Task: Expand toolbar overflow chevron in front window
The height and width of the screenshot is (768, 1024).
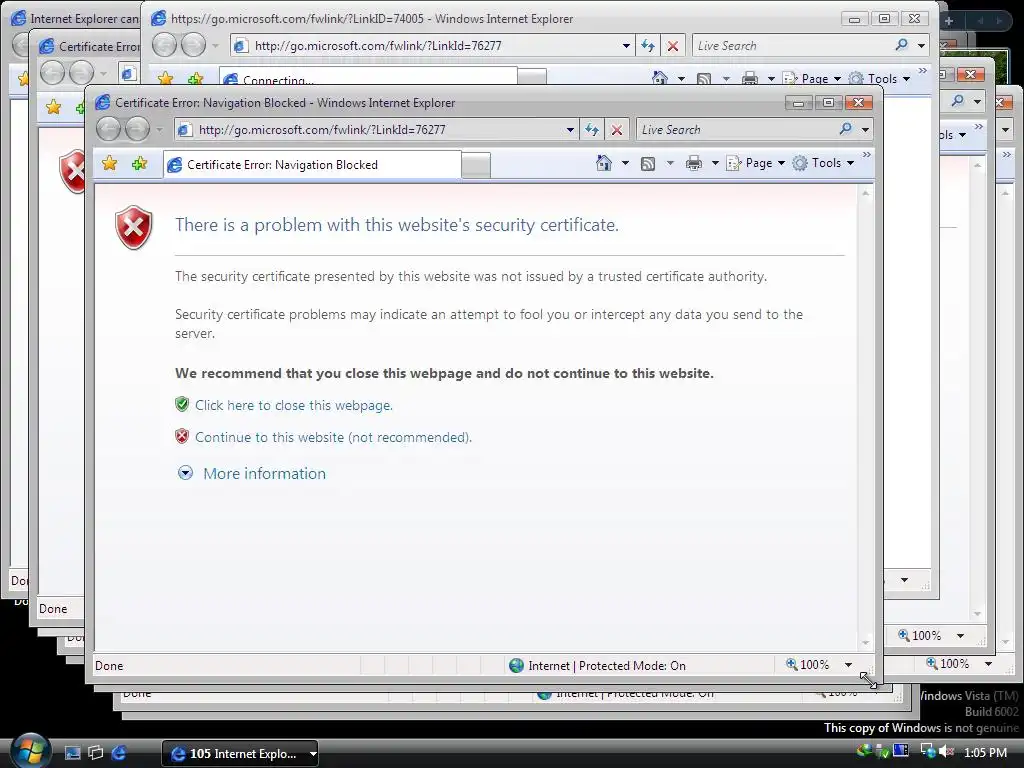Action: (x=867, y=155)
